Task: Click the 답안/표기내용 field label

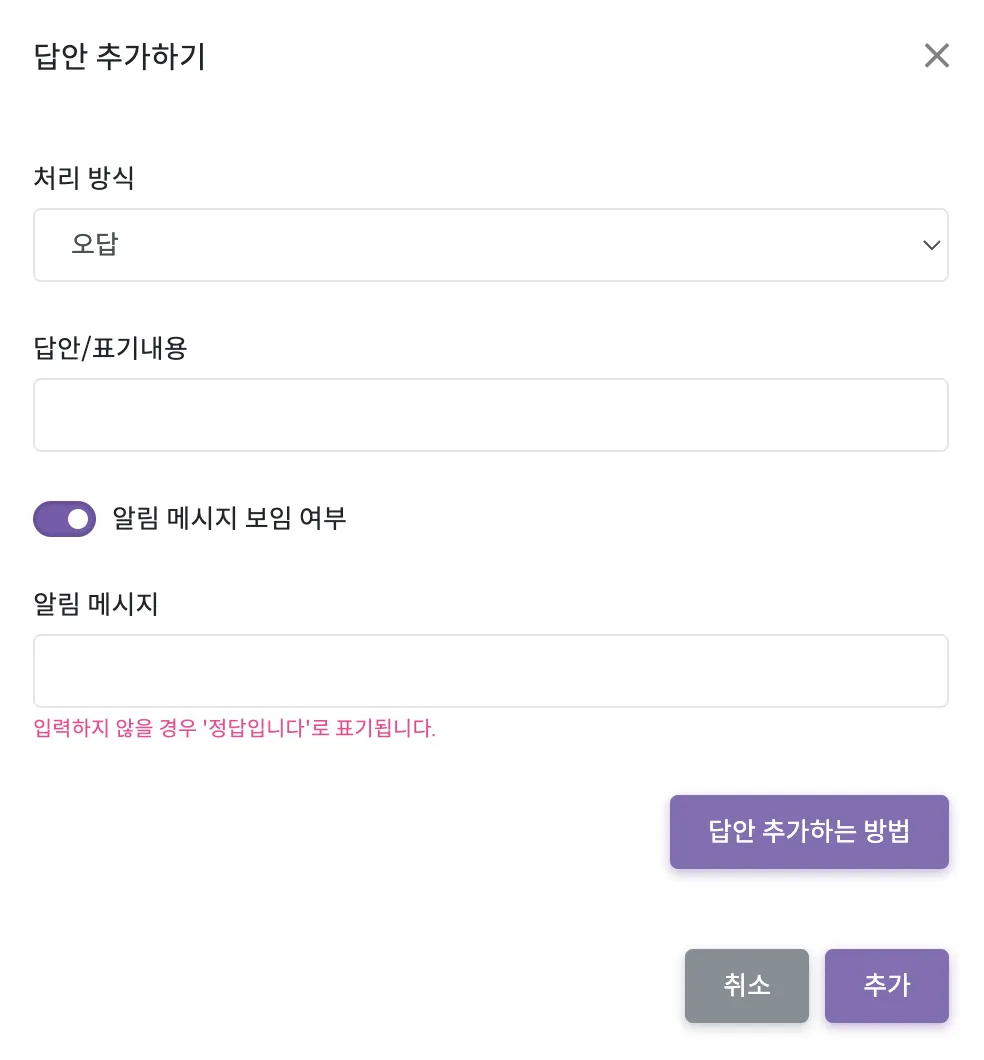Action: 110,349
